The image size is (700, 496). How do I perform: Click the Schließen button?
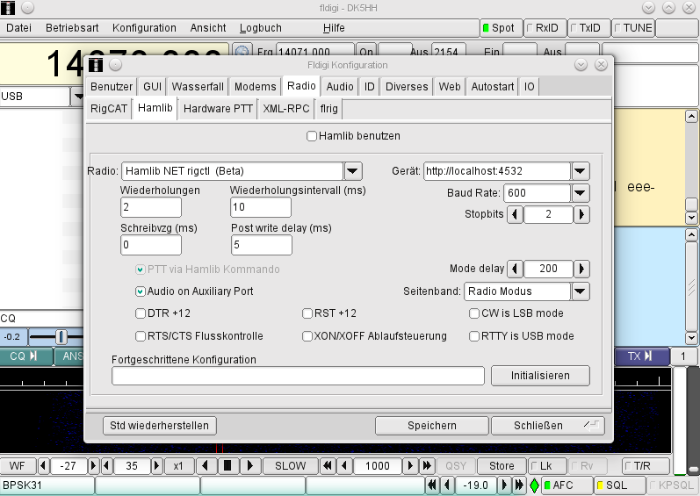[548, 425]
